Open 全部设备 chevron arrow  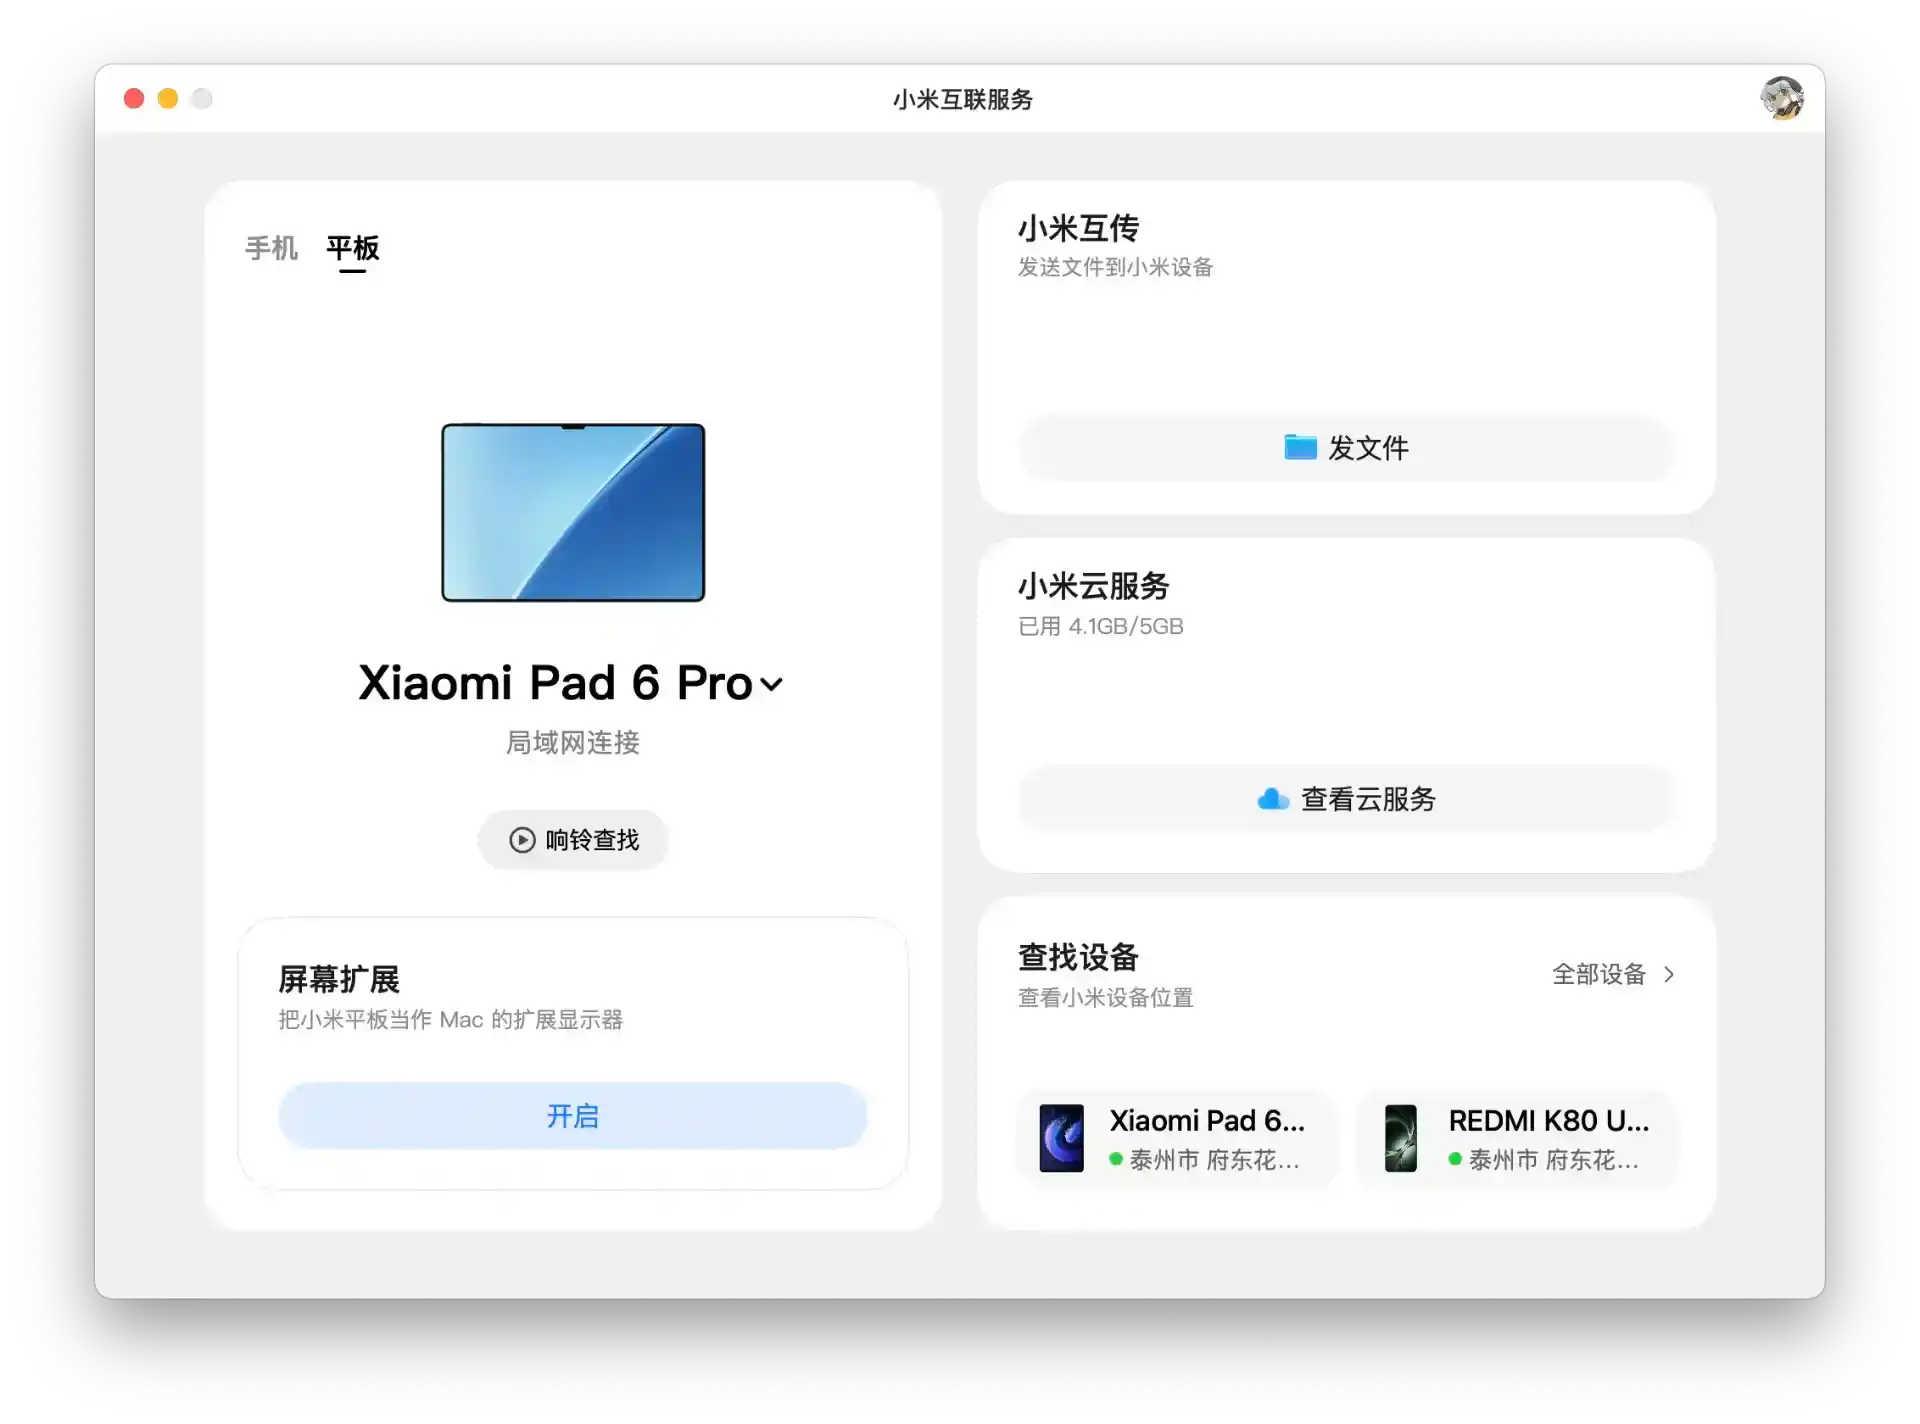click(1669, 974)
